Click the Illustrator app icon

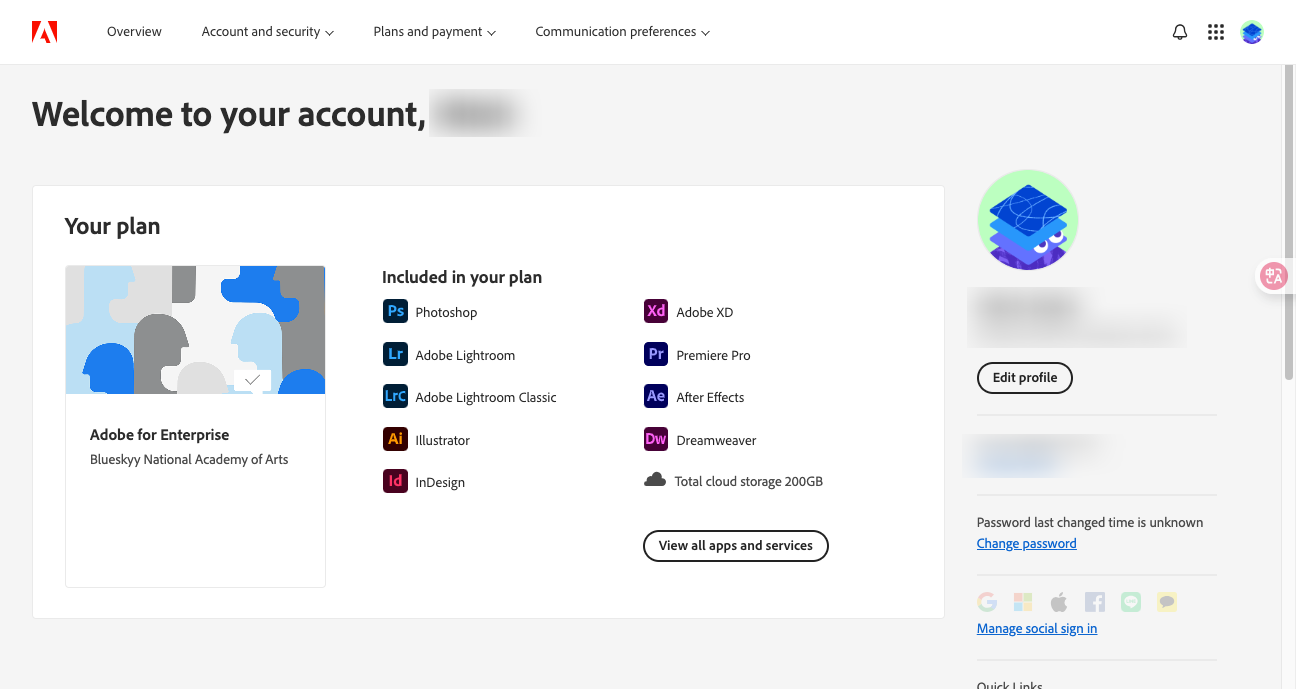pyautogui.click(x=395, y=439)
